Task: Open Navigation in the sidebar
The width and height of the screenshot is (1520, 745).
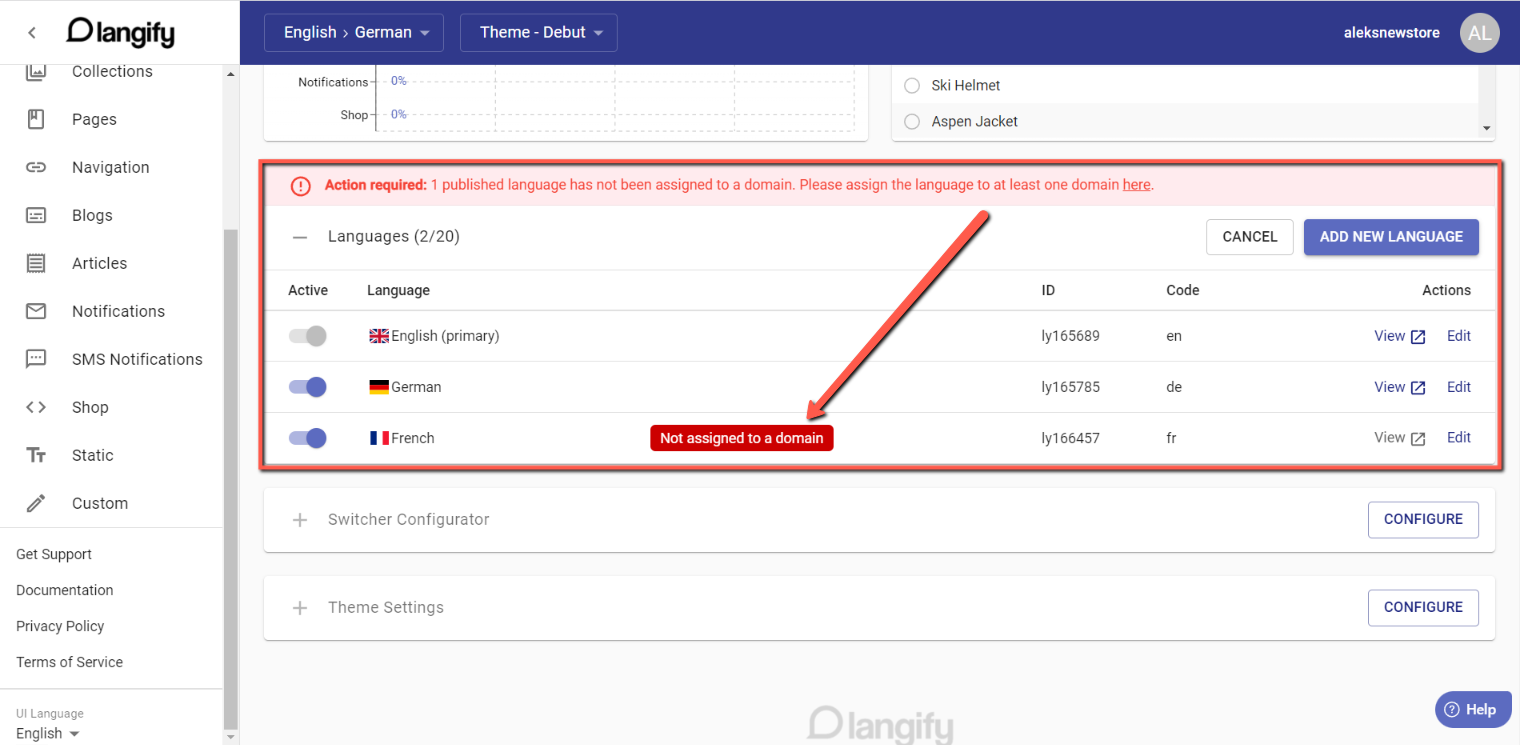Action: tap(110, 167)
